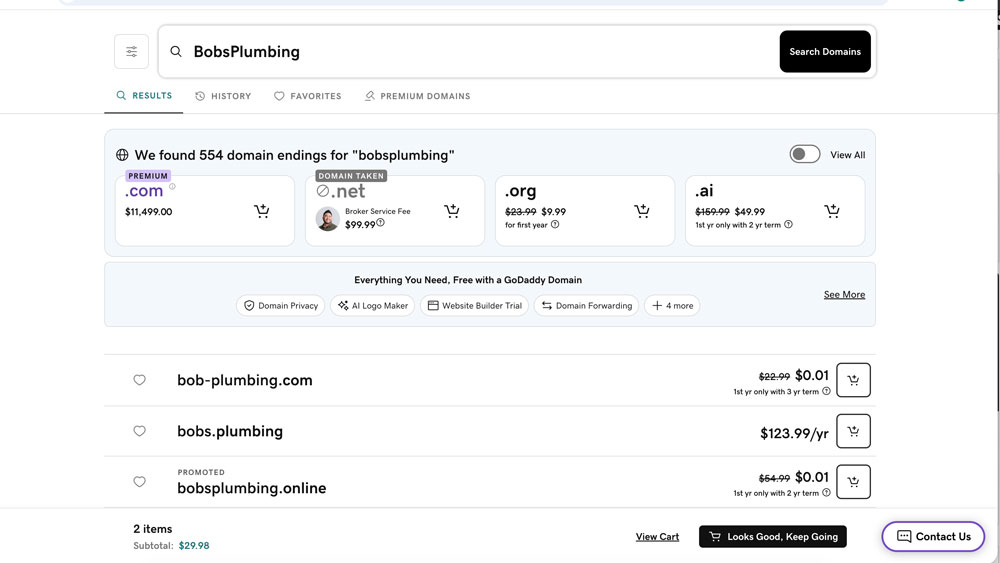Click the $11,499.00 premium price
The width and height of the screenshot is (1000, 563).
tap(149, 212)
